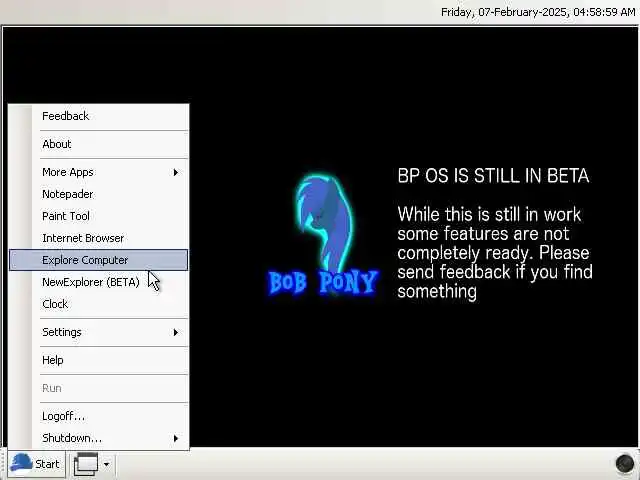This screenshot has height=480, width=640.
Task: Click the Start button
Action: (36, 464)
